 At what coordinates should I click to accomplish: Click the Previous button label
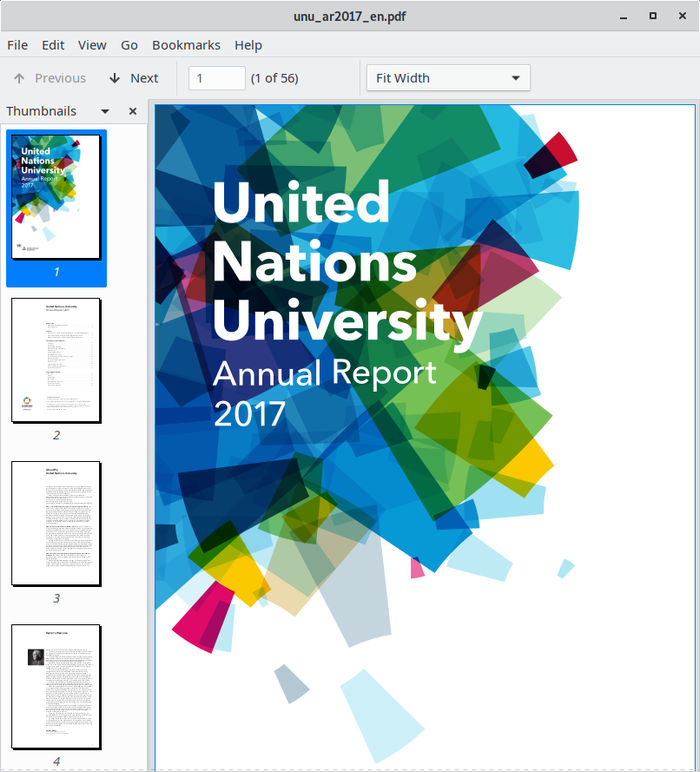[60, 78]
